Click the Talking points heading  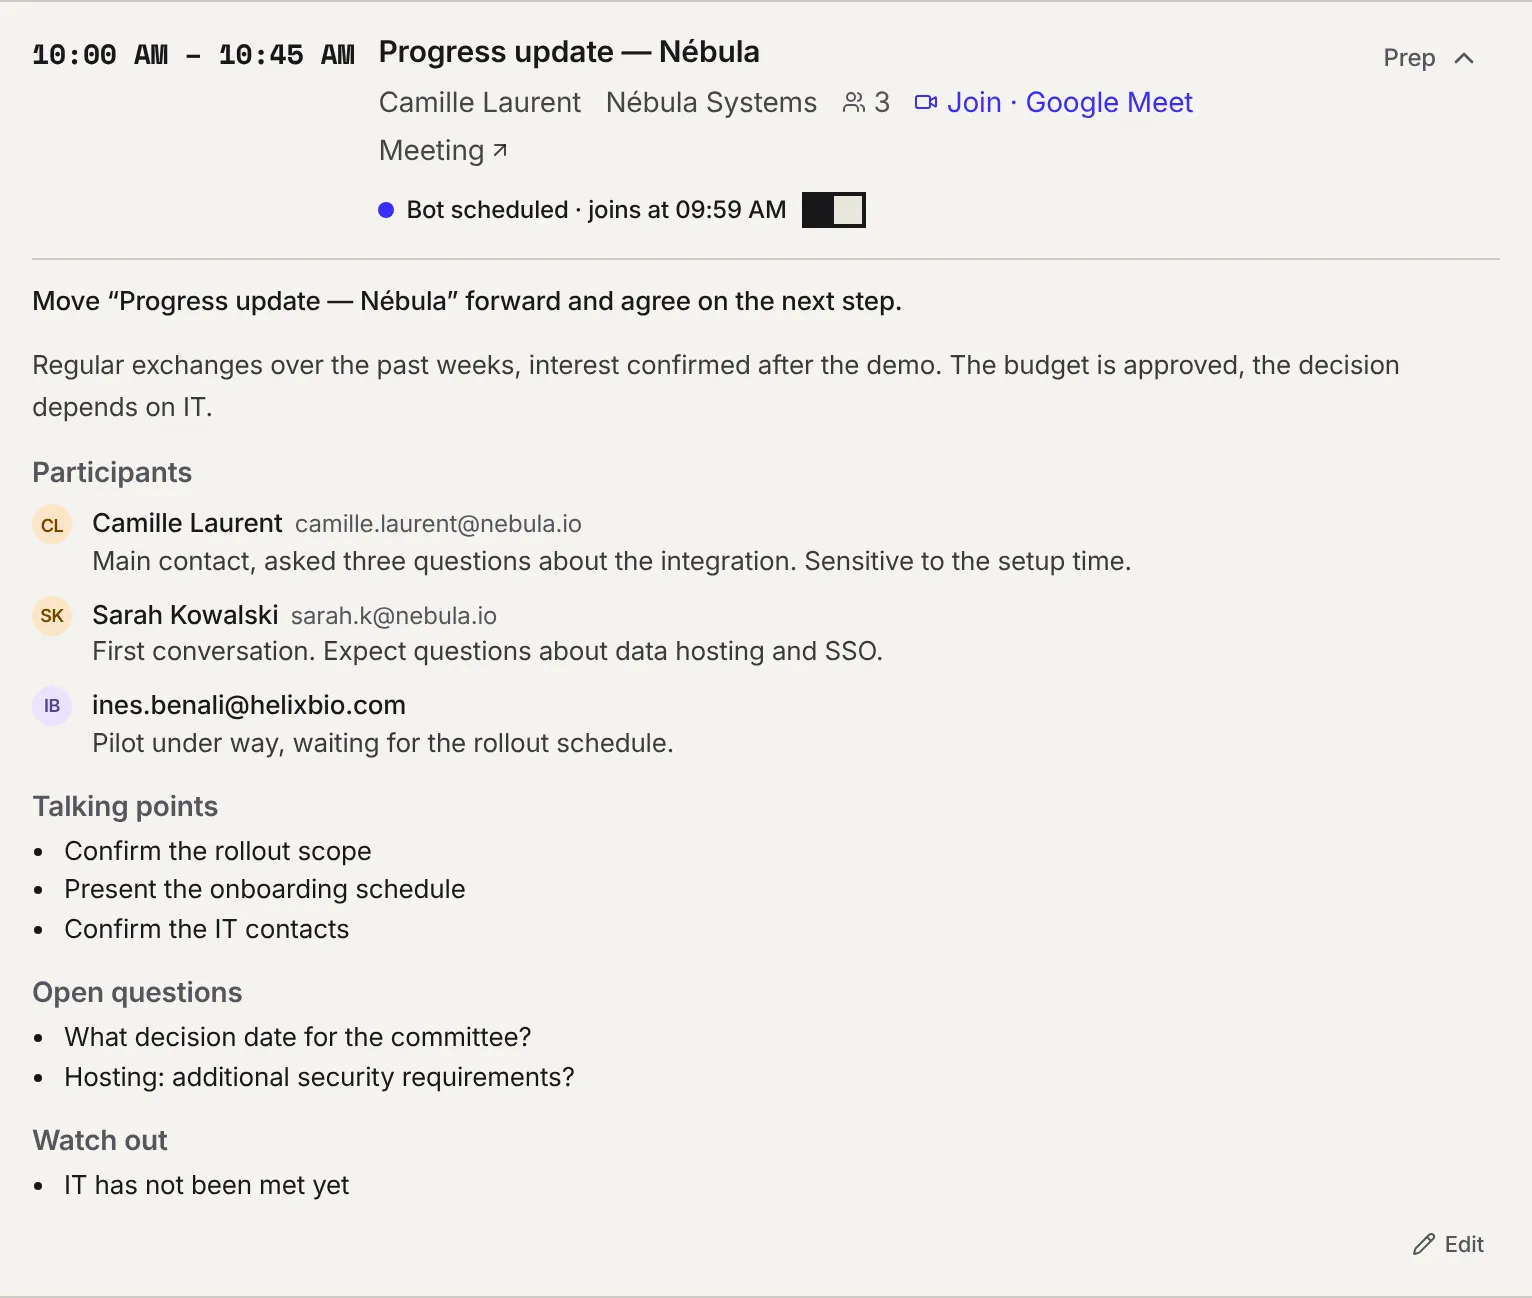(x=125, y=806)
